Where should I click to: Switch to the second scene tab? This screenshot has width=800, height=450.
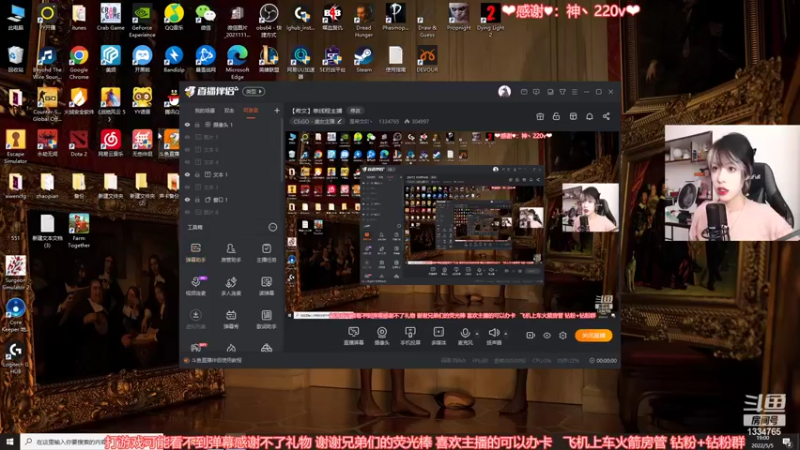pos(229,111)
